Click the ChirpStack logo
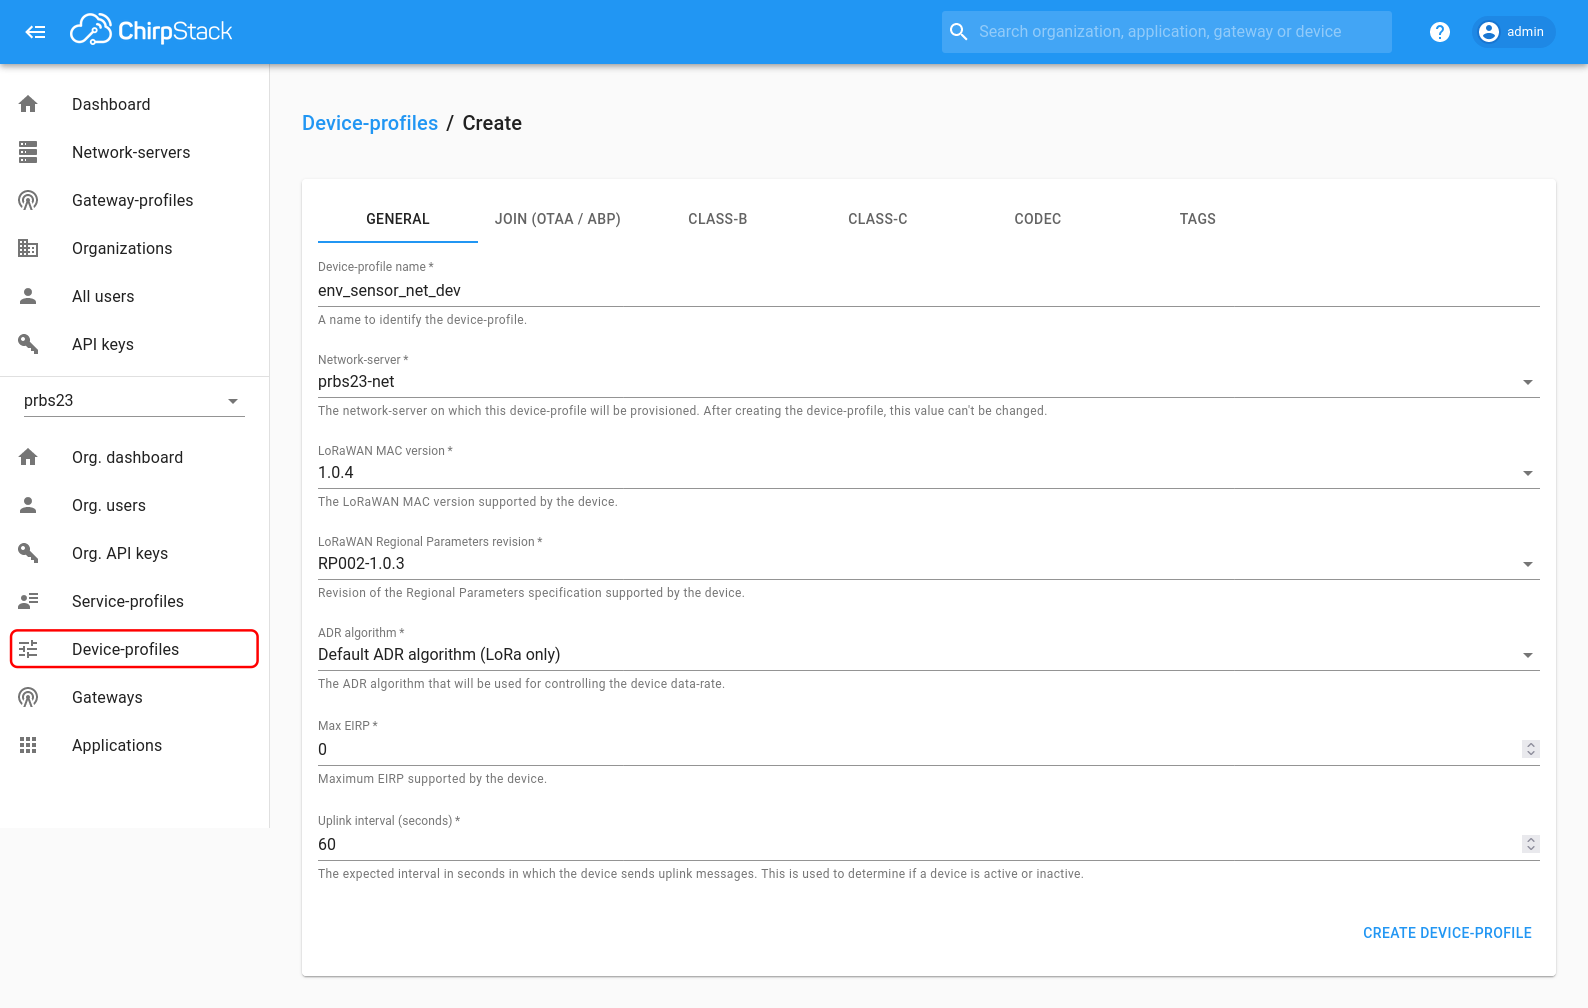Screen dimensions: 1588x1008 pos(151,31)
